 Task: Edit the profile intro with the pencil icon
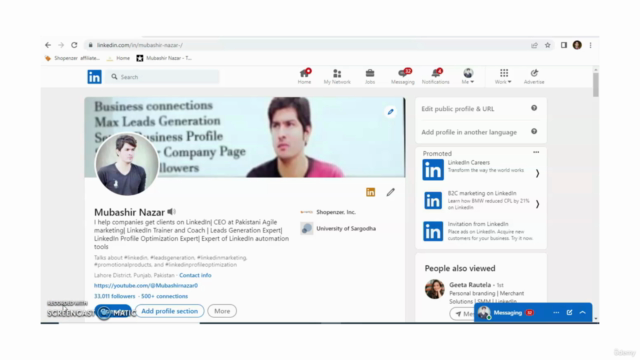tap(391, 192)
